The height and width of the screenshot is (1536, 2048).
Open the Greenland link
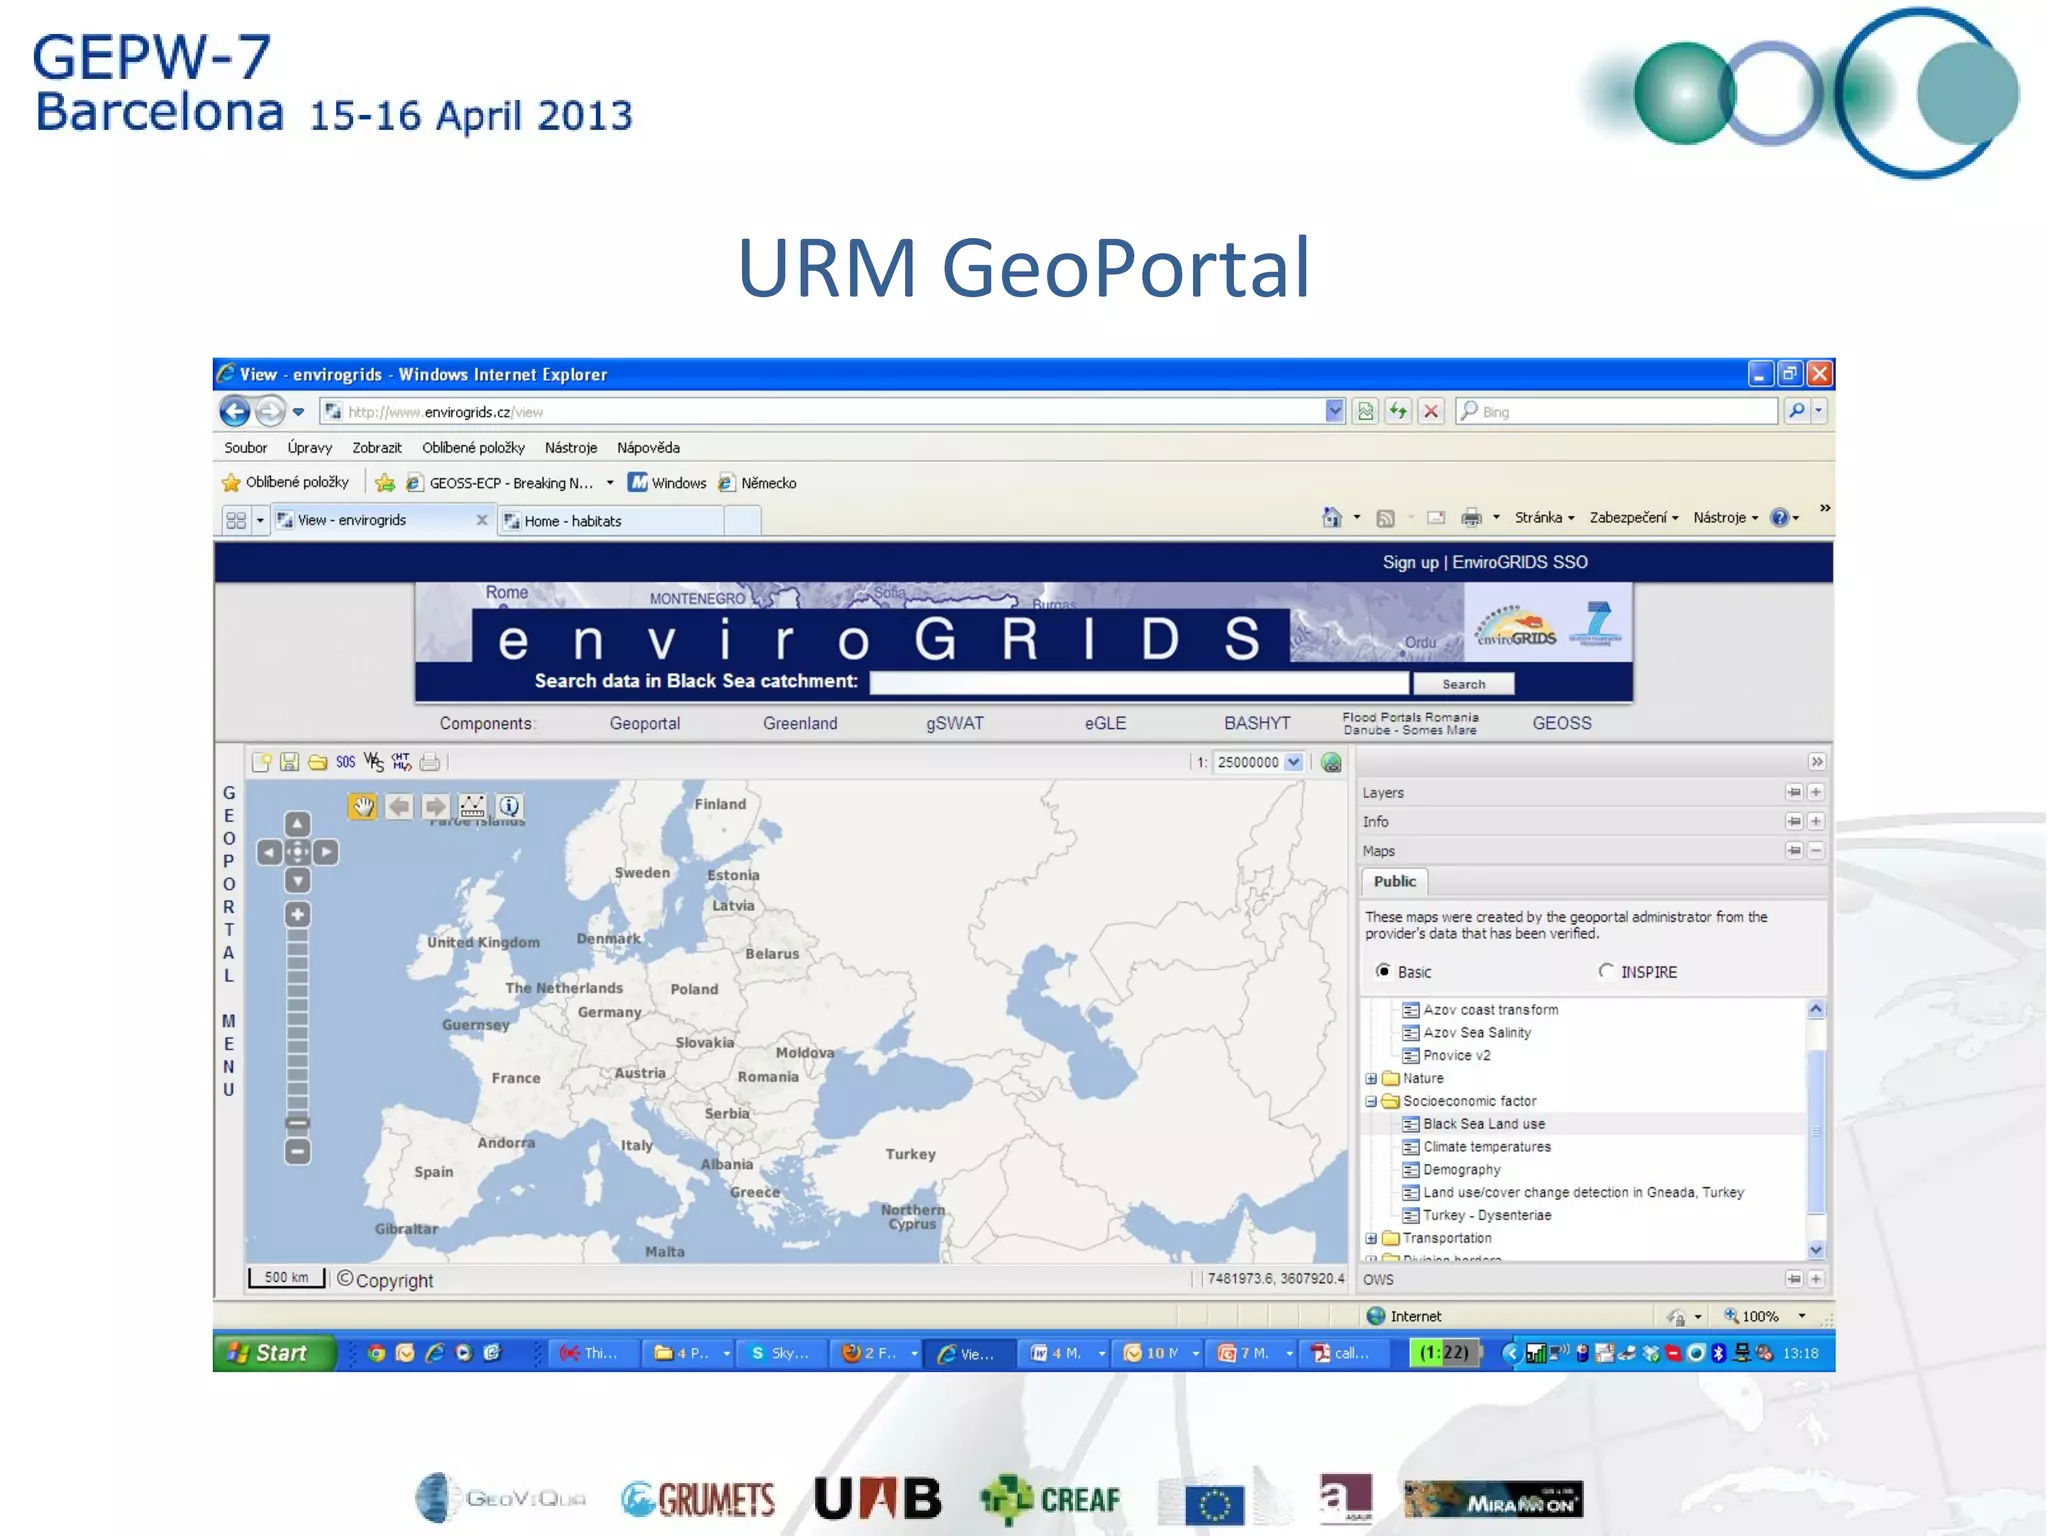[x=800, y=723]
